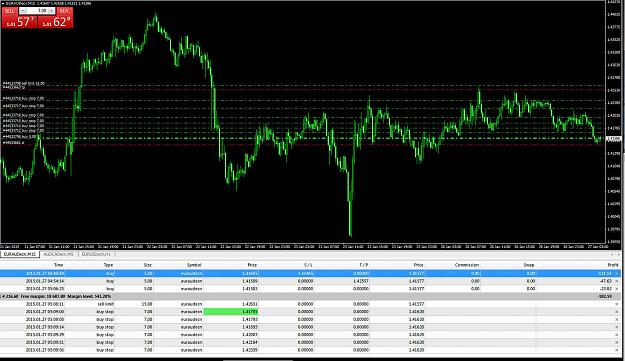625x361 pixels.
Task: Sort trades by the Symbol column header
Action: tap(194, 265)
